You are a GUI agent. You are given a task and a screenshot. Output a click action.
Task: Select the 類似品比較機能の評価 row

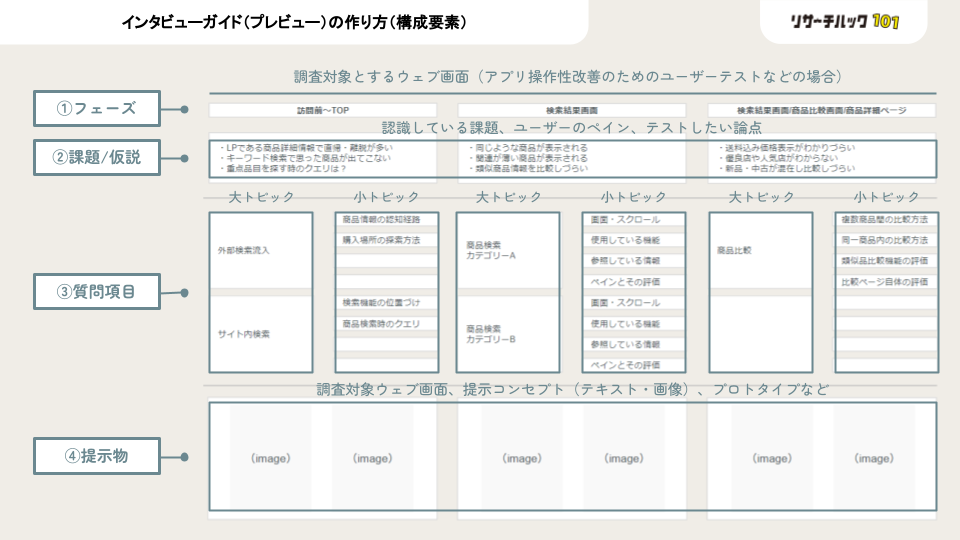pos(887,261)
